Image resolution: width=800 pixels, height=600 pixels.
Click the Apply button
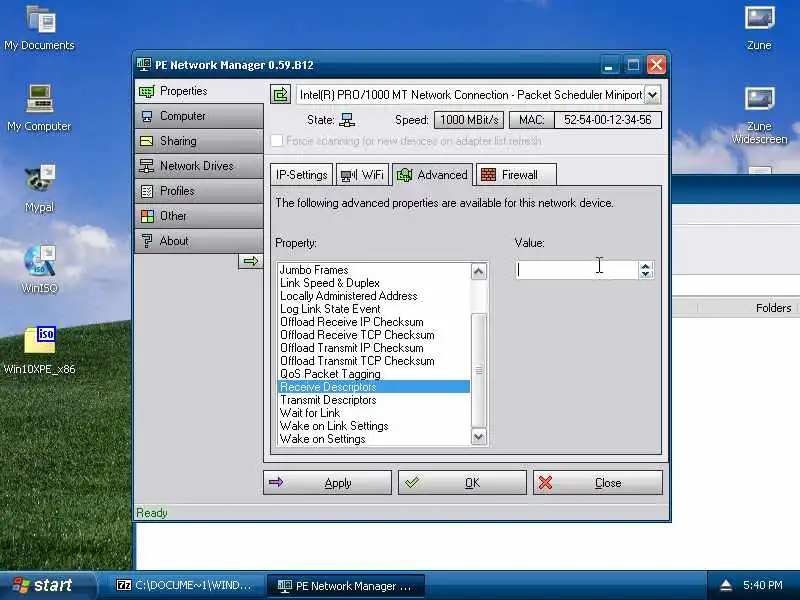[328, 483]
